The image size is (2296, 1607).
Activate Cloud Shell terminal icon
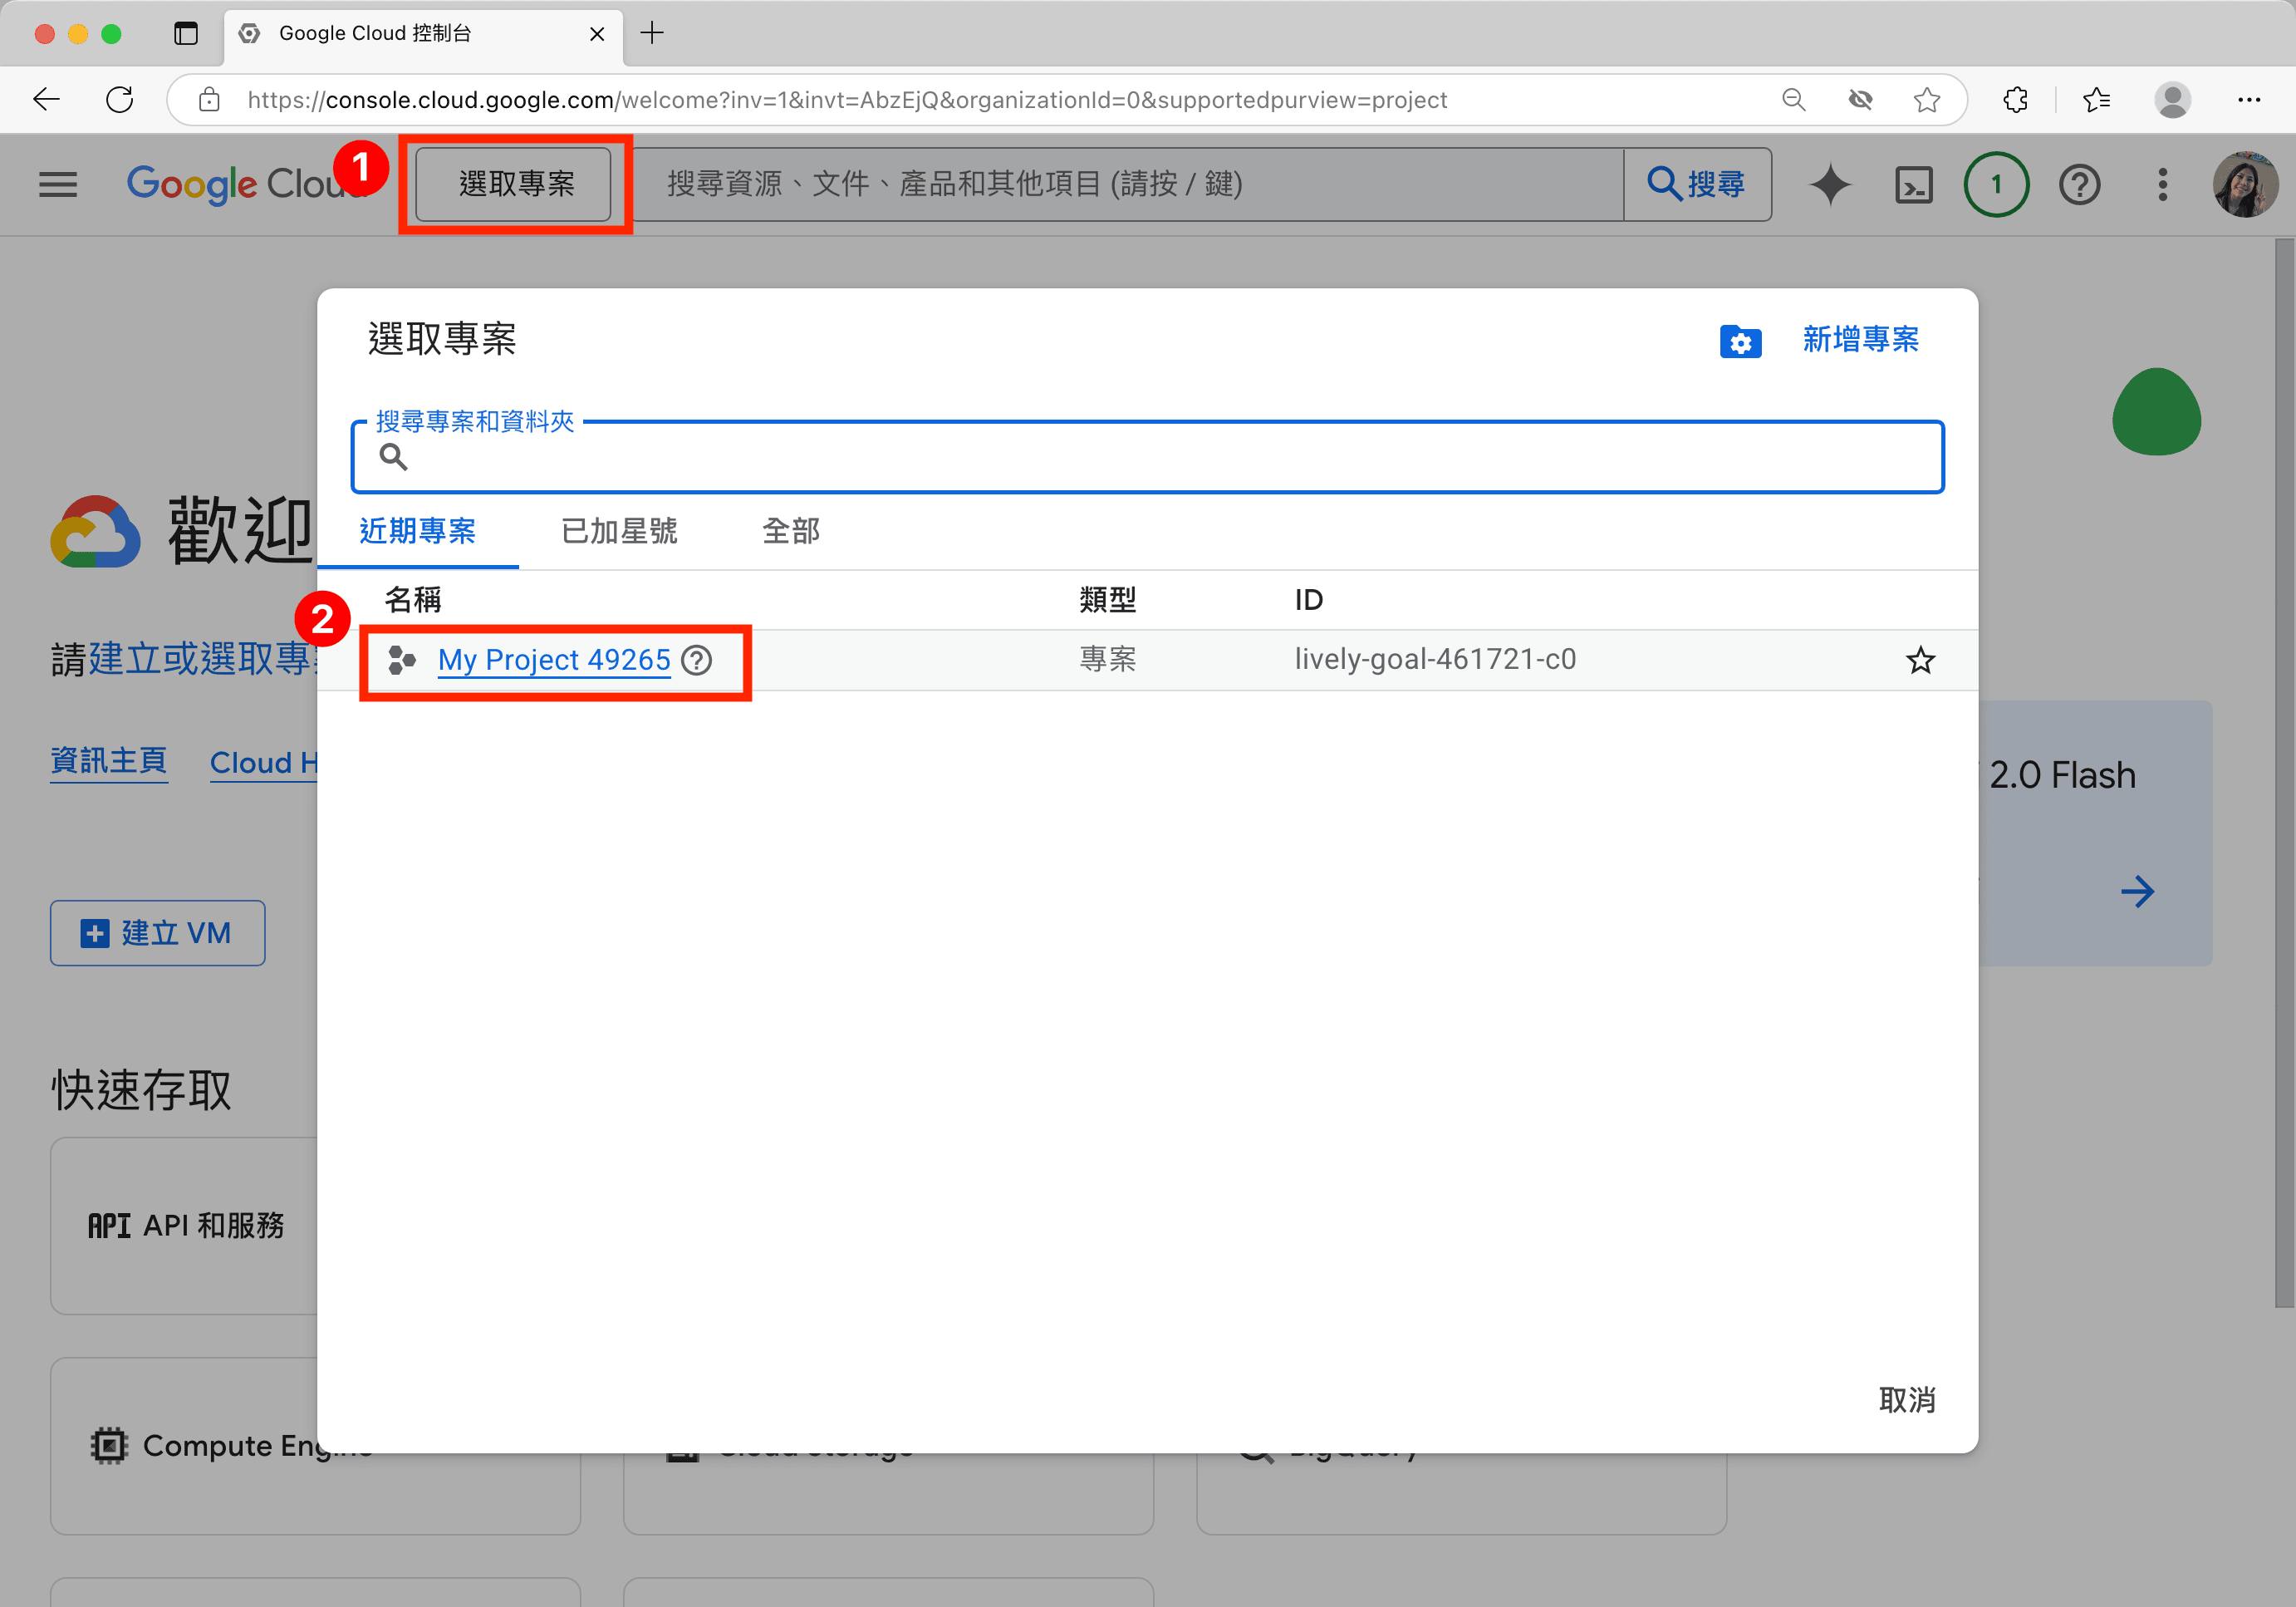pos(1913,184)
